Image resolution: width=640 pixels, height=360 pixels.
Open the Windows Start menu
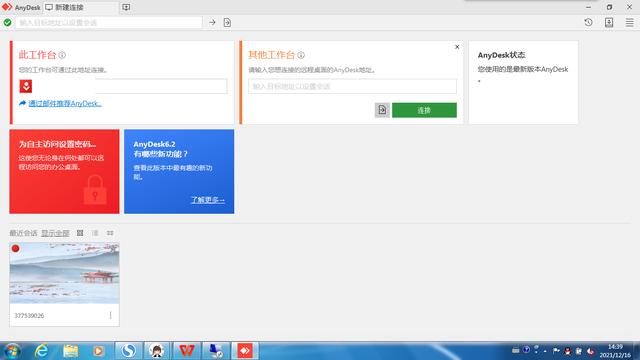pyautogui.click(x=12, y=351)
